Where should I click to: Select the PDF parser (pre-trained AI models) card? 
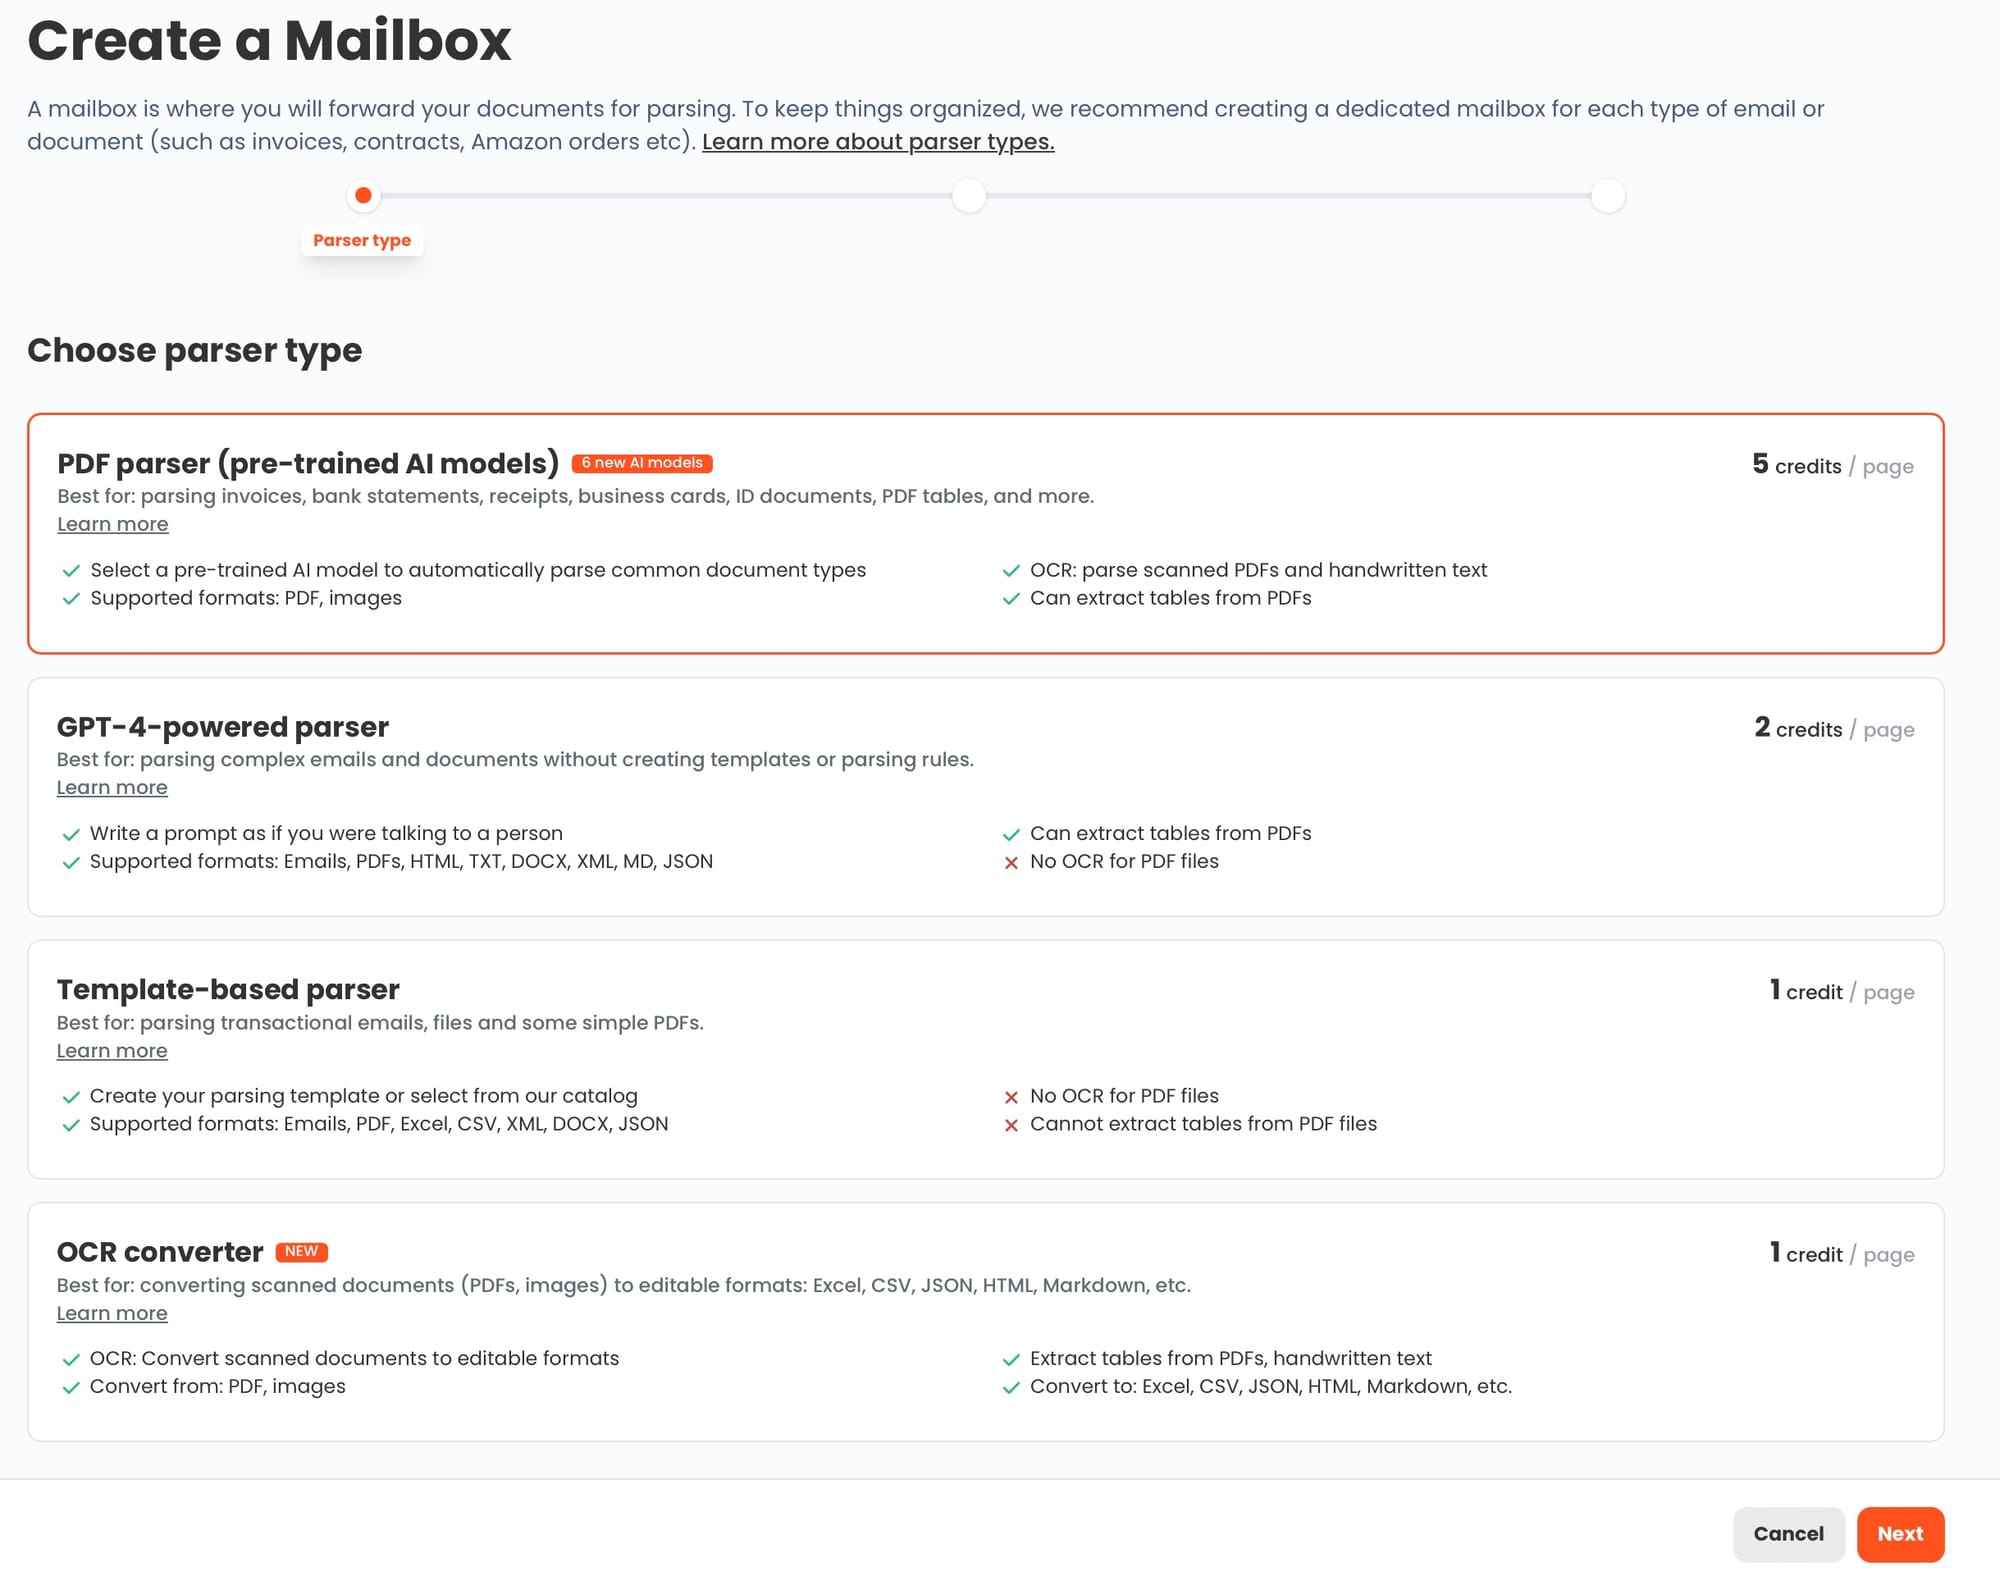(x=985, y=533)
